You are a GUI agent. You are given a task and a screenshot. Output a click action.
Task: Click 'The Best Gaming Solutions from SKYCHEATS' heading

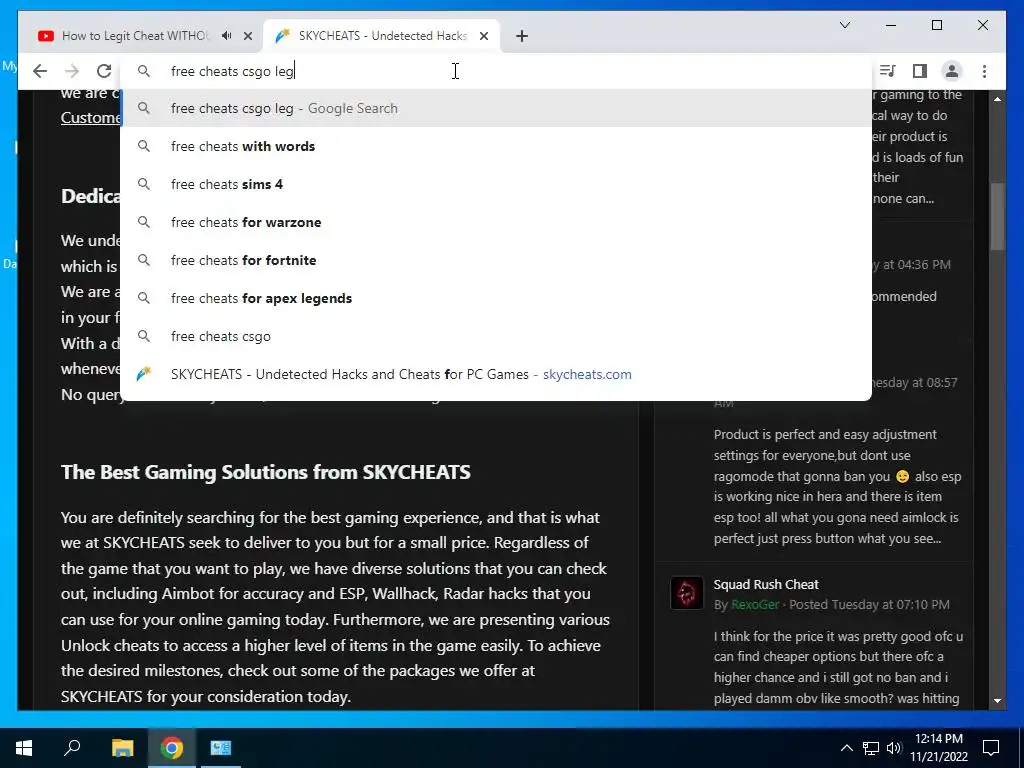265,472
